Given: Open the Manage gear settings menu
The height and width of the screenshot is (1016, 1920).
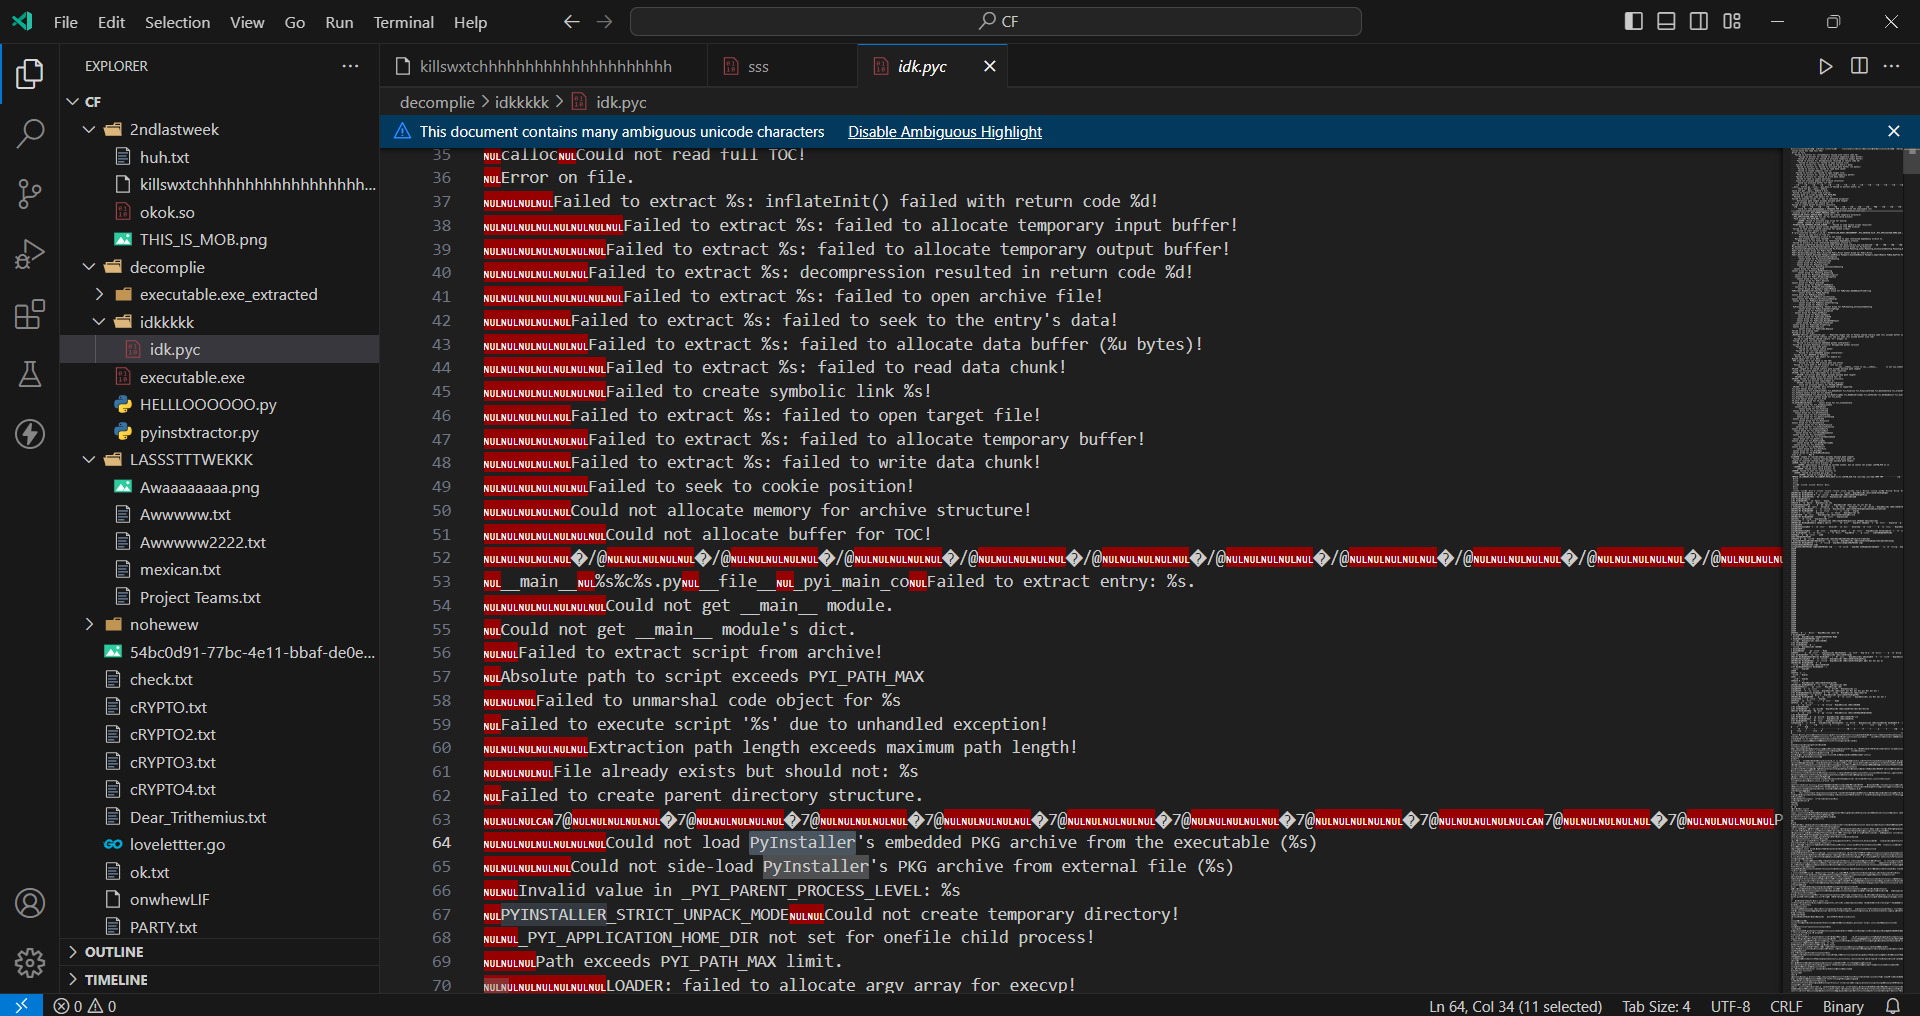Looking at the screenshot, I should [30, 962].
